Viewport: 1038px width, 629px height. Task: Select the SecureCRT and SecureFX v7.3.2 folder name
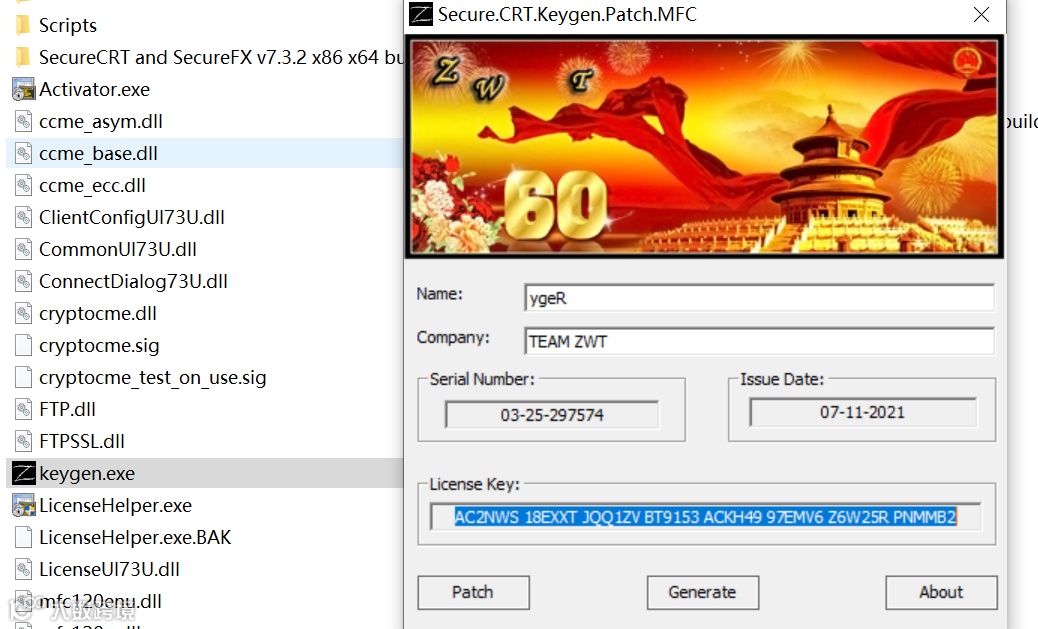pyautogui.click(x=220, y=58)
